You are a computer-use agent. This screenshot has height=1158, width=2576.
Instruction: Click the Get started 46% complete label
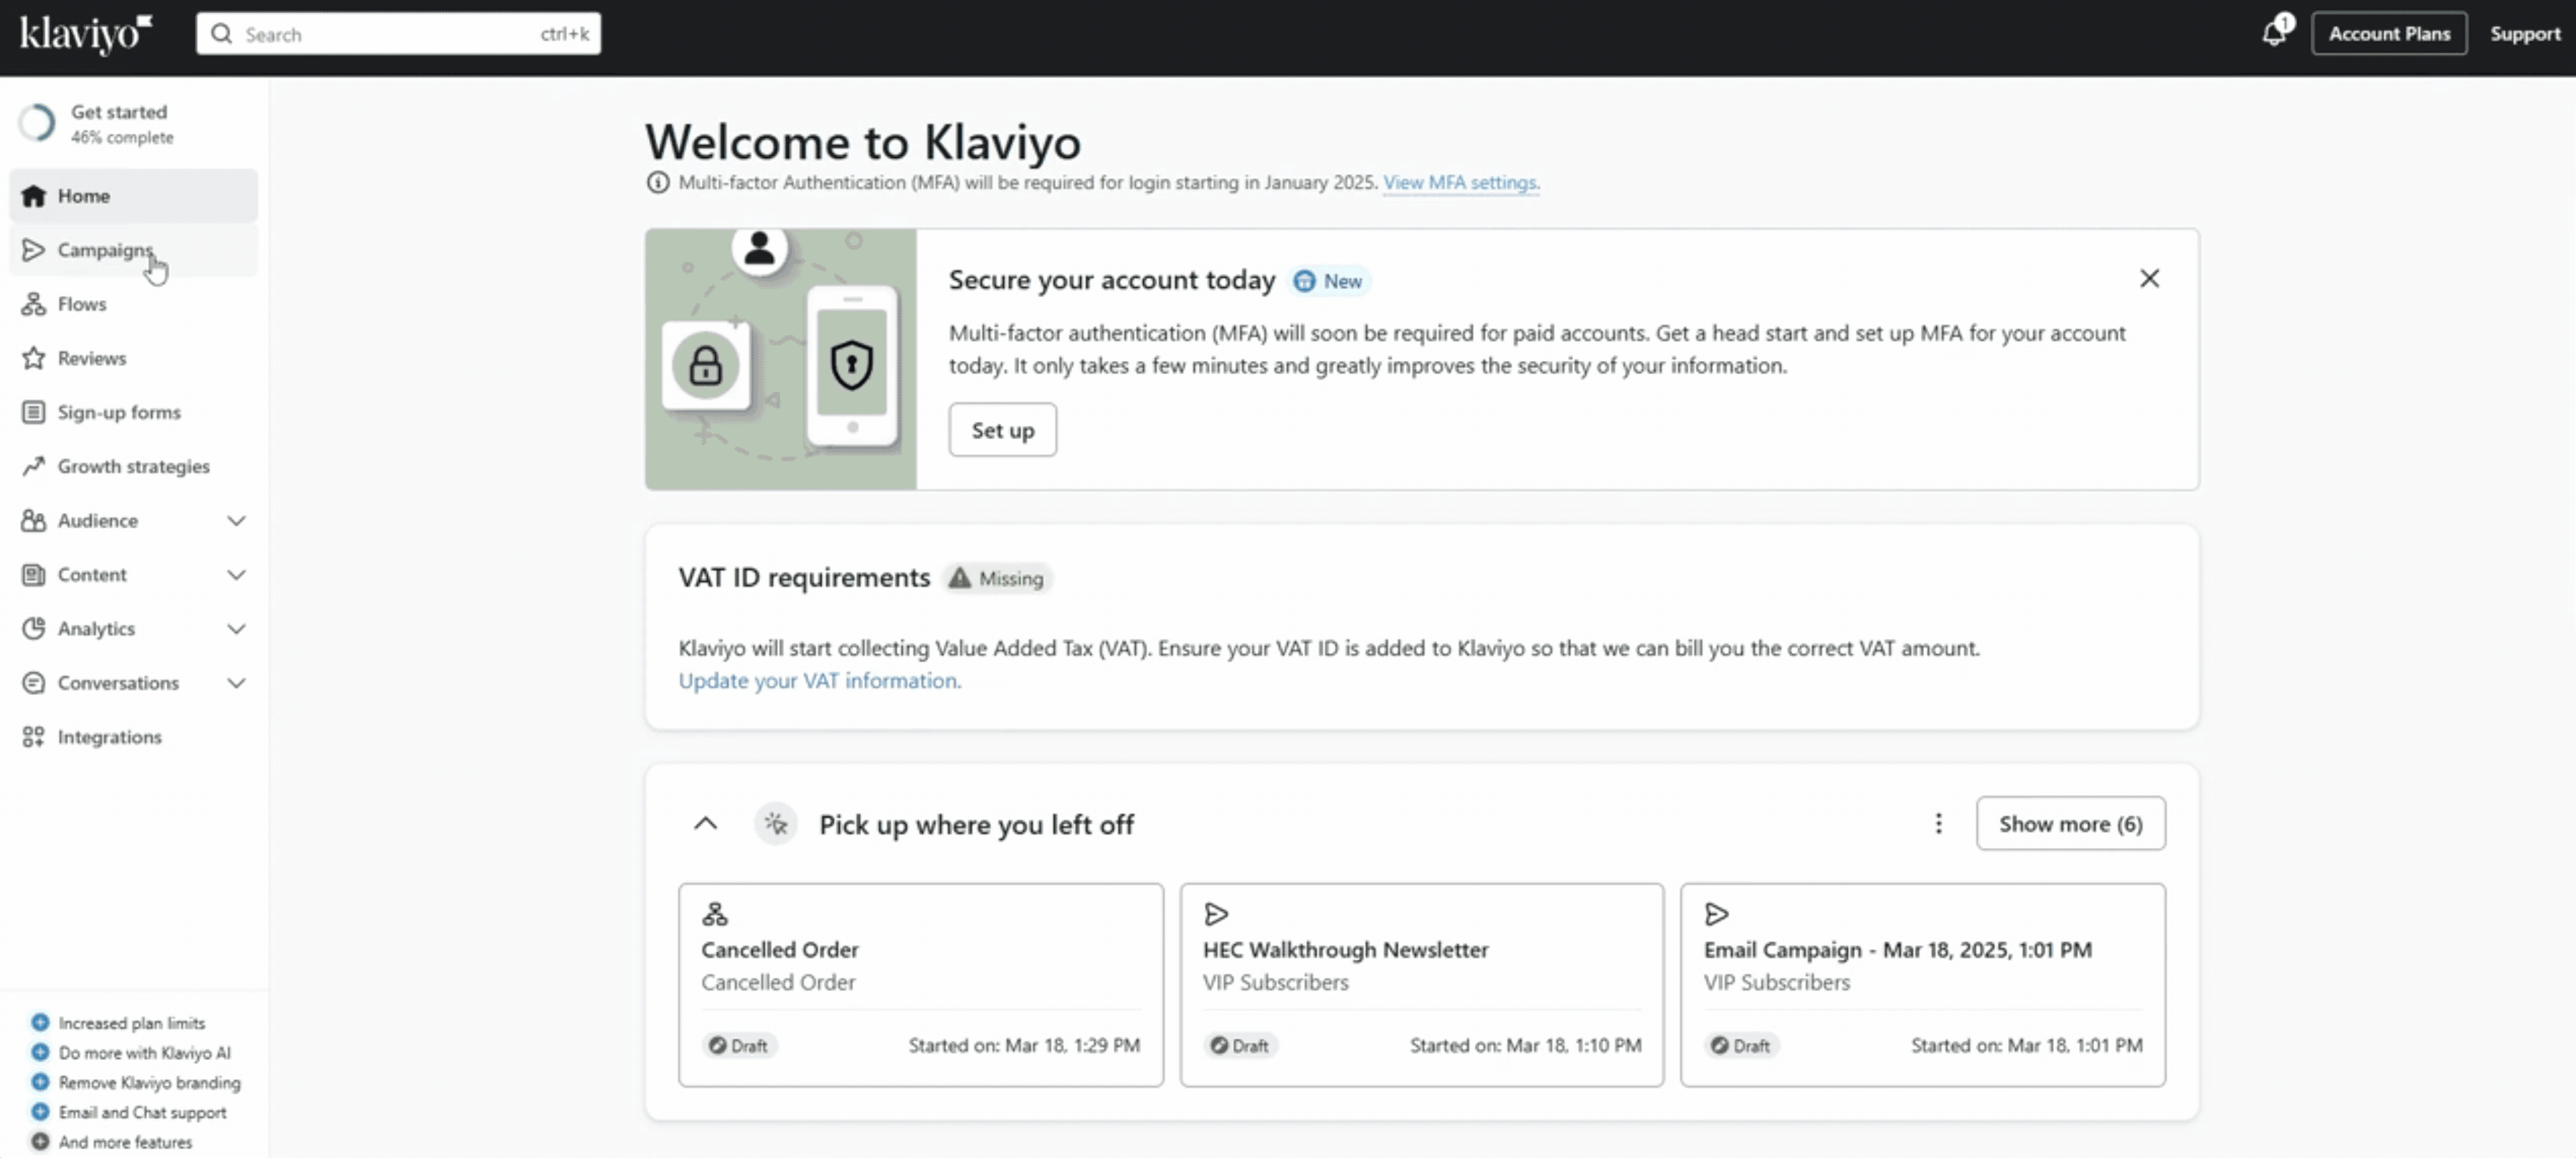(122, 124)
